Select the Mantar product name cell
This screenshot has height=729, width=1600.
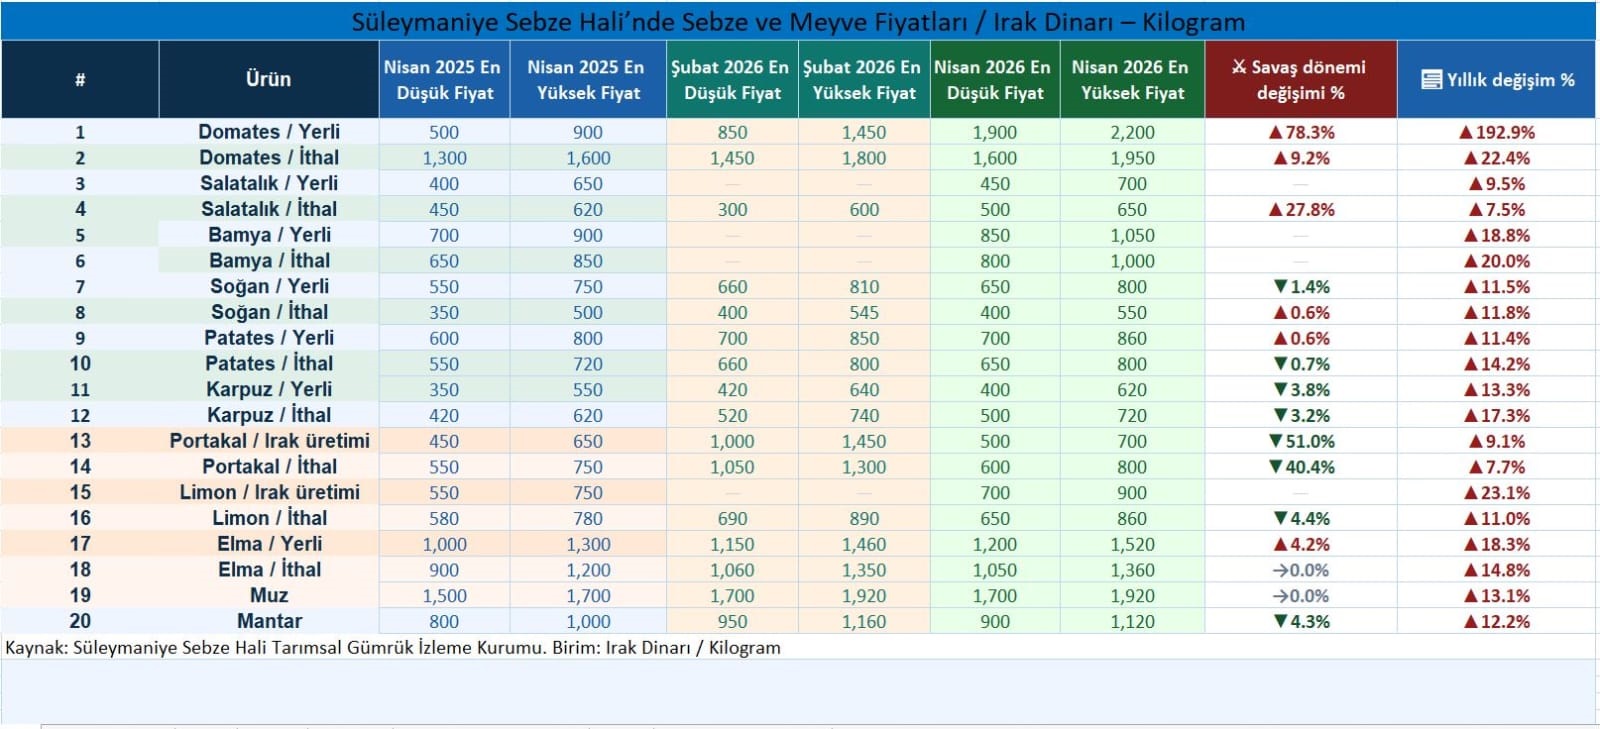(269, 621)
